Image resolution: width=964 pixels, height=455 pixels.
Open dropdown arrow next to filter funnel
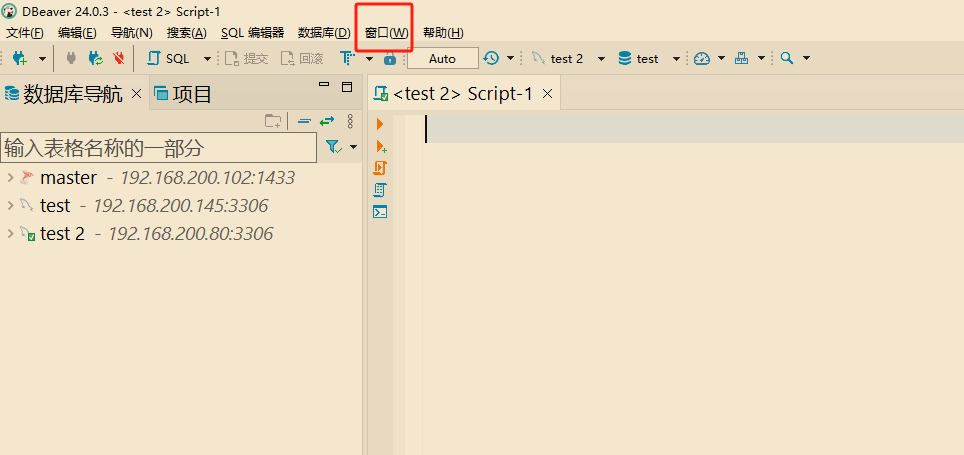click(x=354, y=147)
